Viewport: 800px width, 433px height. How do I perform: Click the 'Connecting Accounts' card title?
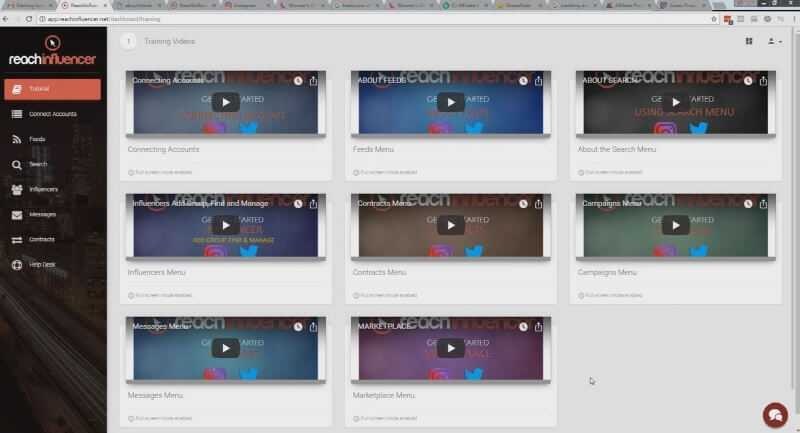[x=163, y=149]
